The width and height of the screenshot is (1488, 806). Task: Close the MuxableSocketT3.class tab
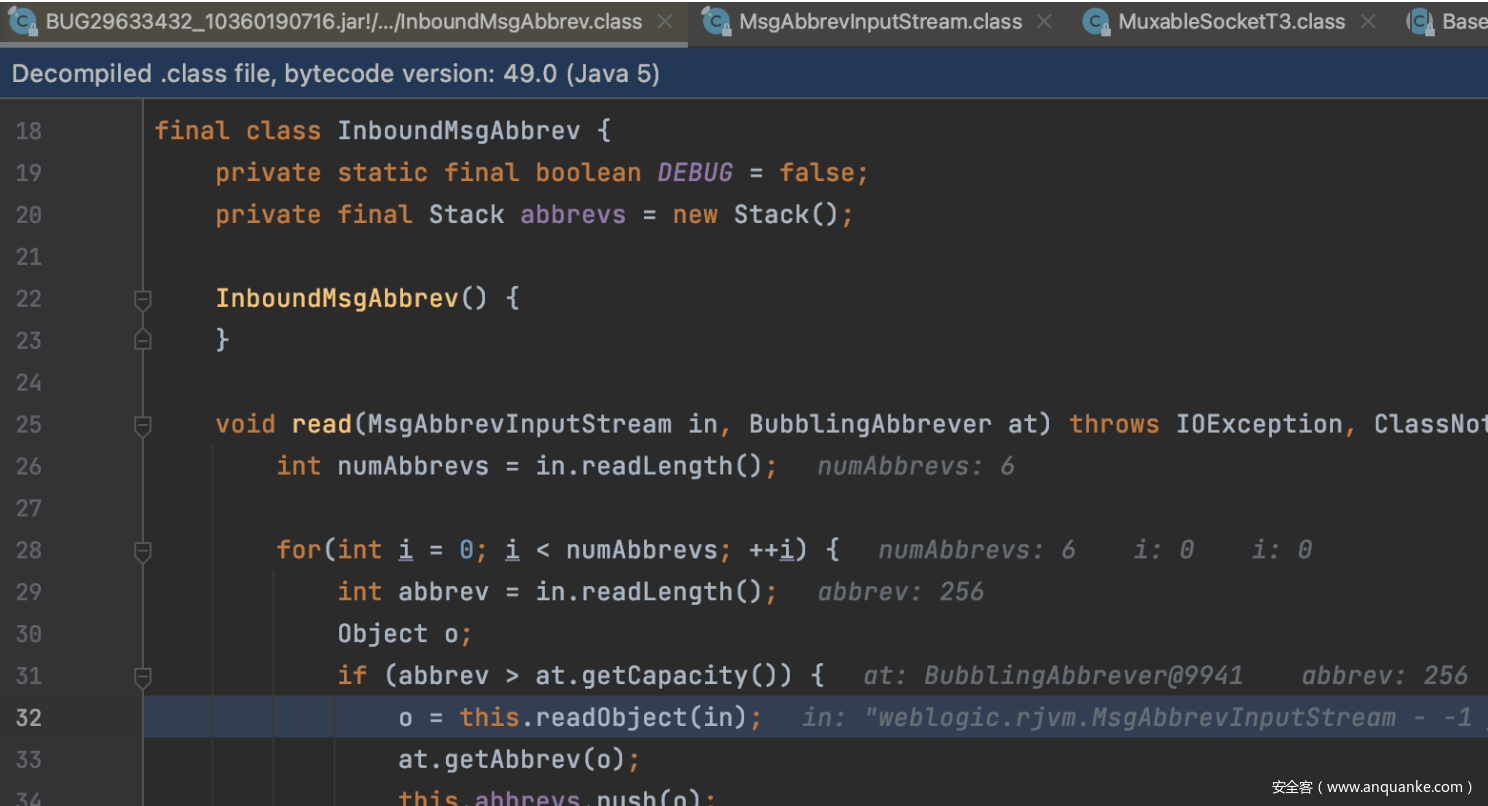1368,22
